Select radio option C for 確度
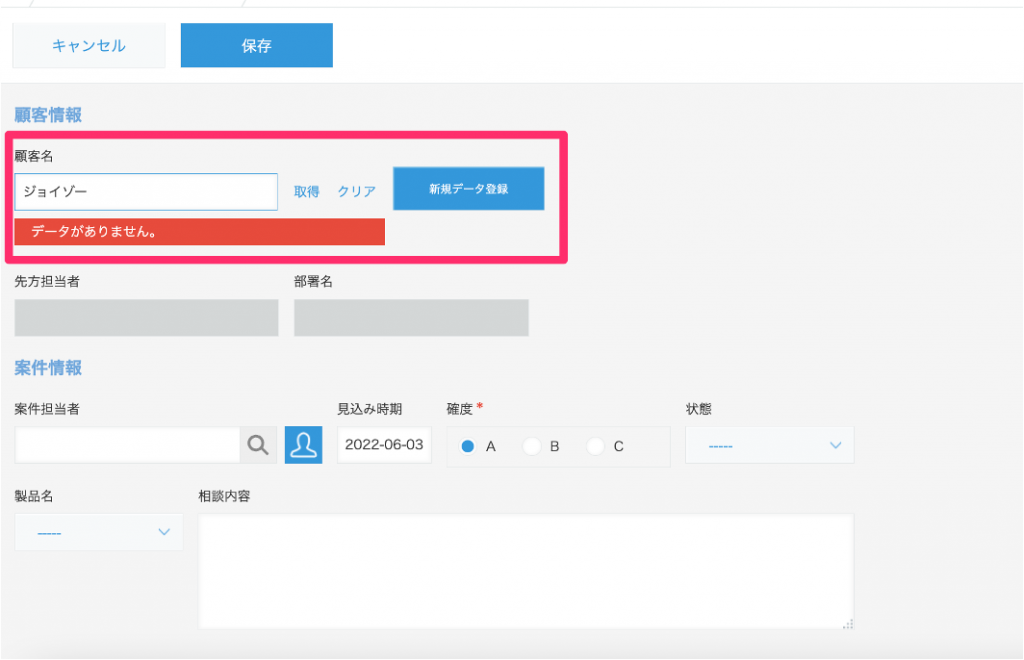1024x660 pixels. pos(595,447)
